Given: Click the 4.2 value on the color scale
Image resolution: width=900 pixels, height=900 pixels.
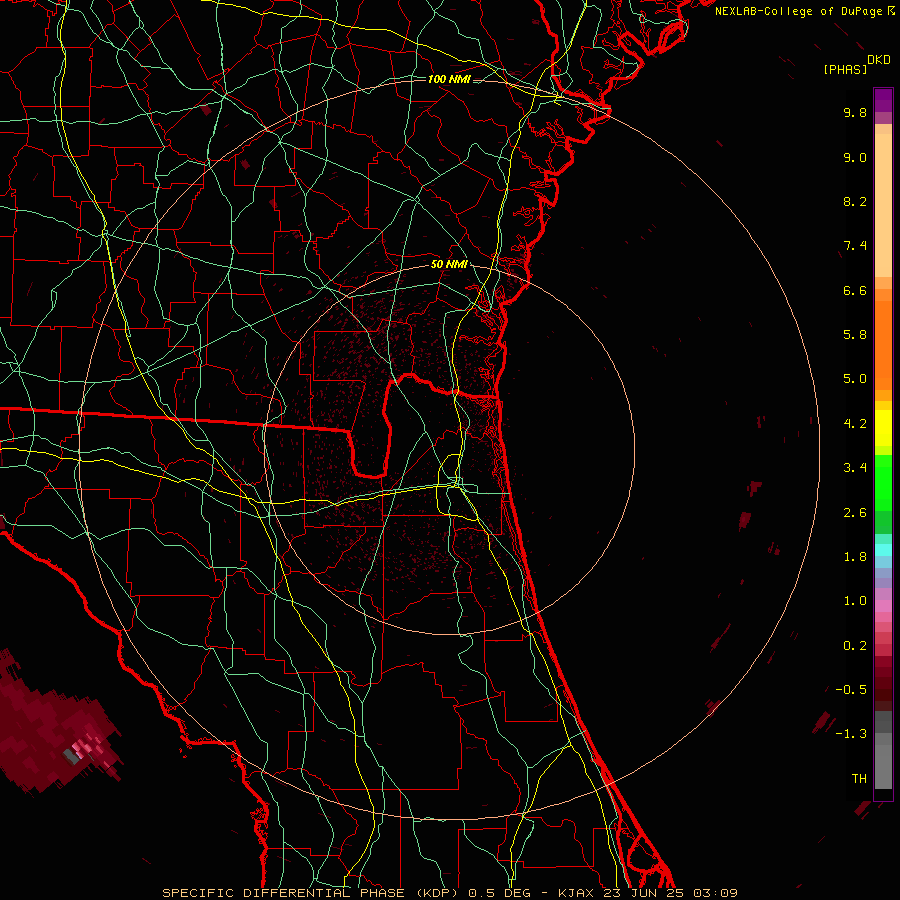Looking at the screenshot, I should pos(855,424).
